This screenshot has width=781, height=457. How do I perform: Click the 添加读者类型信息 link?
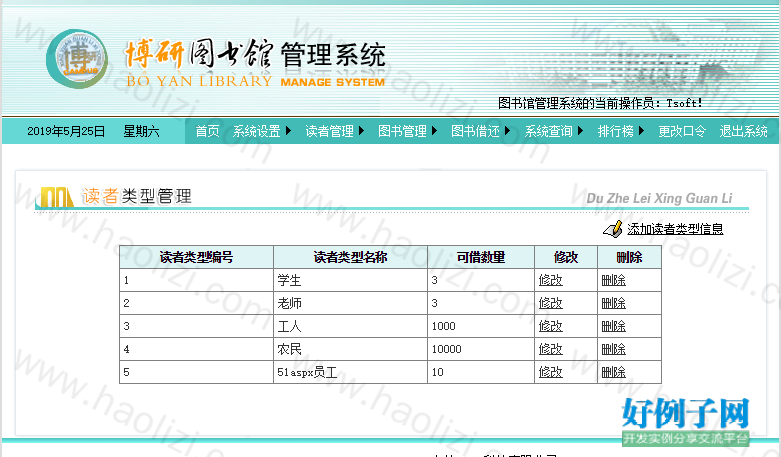pyautogui.click(x=675, y=229)
